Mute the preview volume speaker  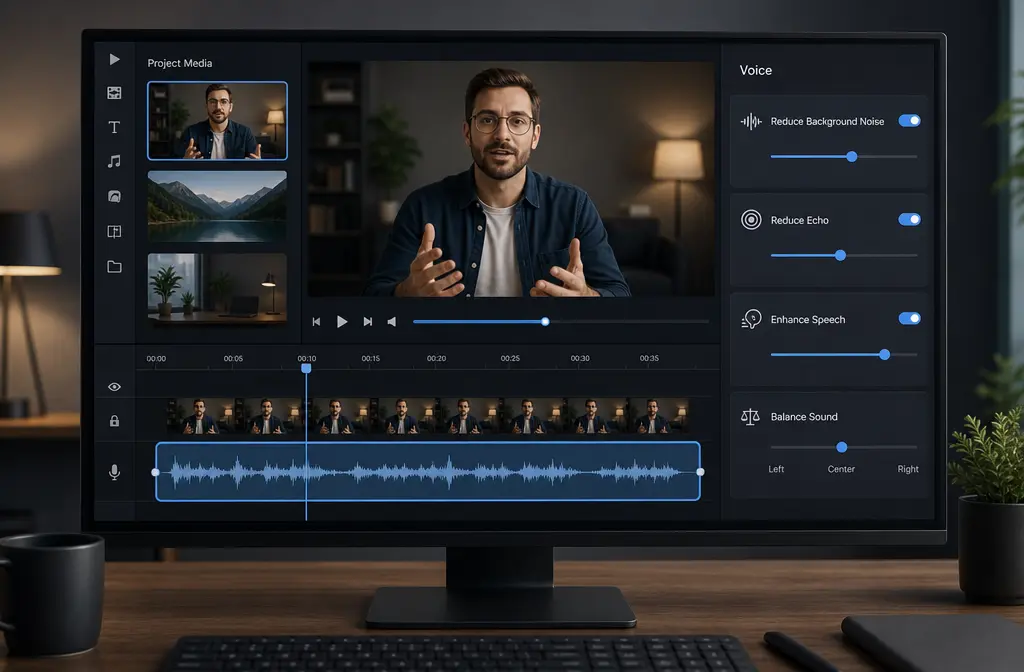pos(392,322)
